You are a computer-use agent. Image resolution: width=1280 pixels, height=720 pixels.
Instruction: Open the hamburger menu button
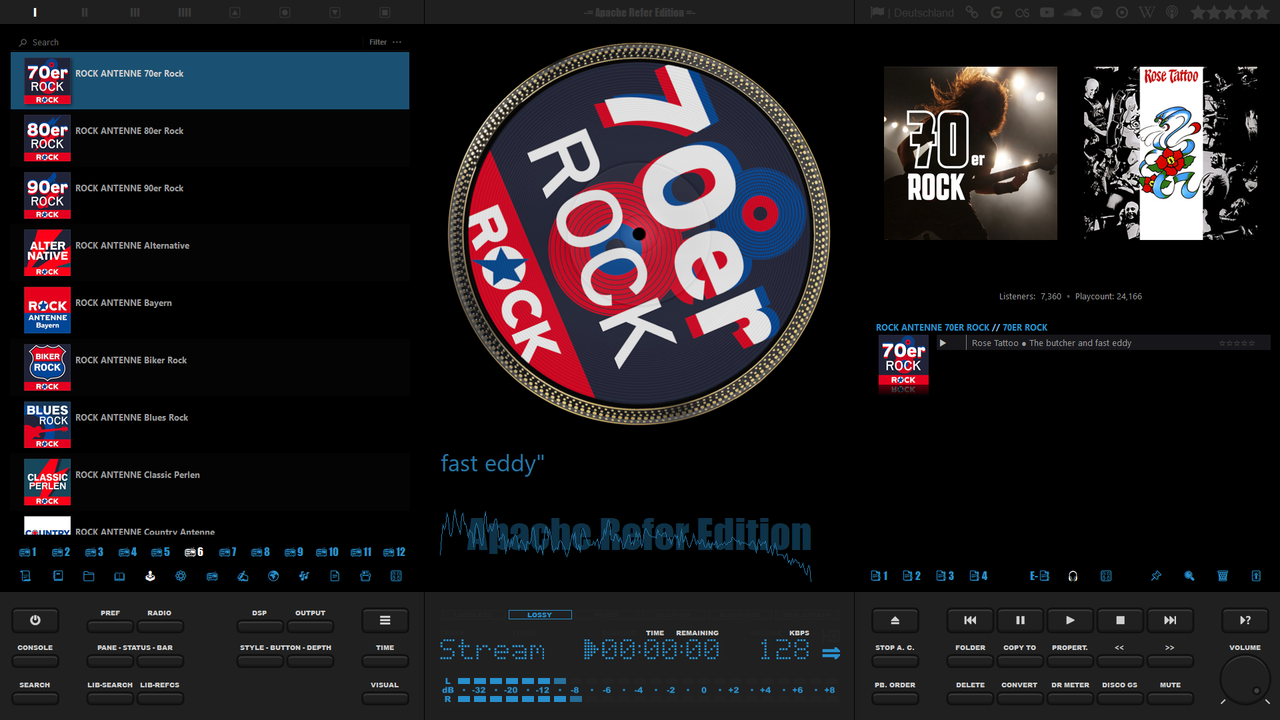tap(385, 620)
